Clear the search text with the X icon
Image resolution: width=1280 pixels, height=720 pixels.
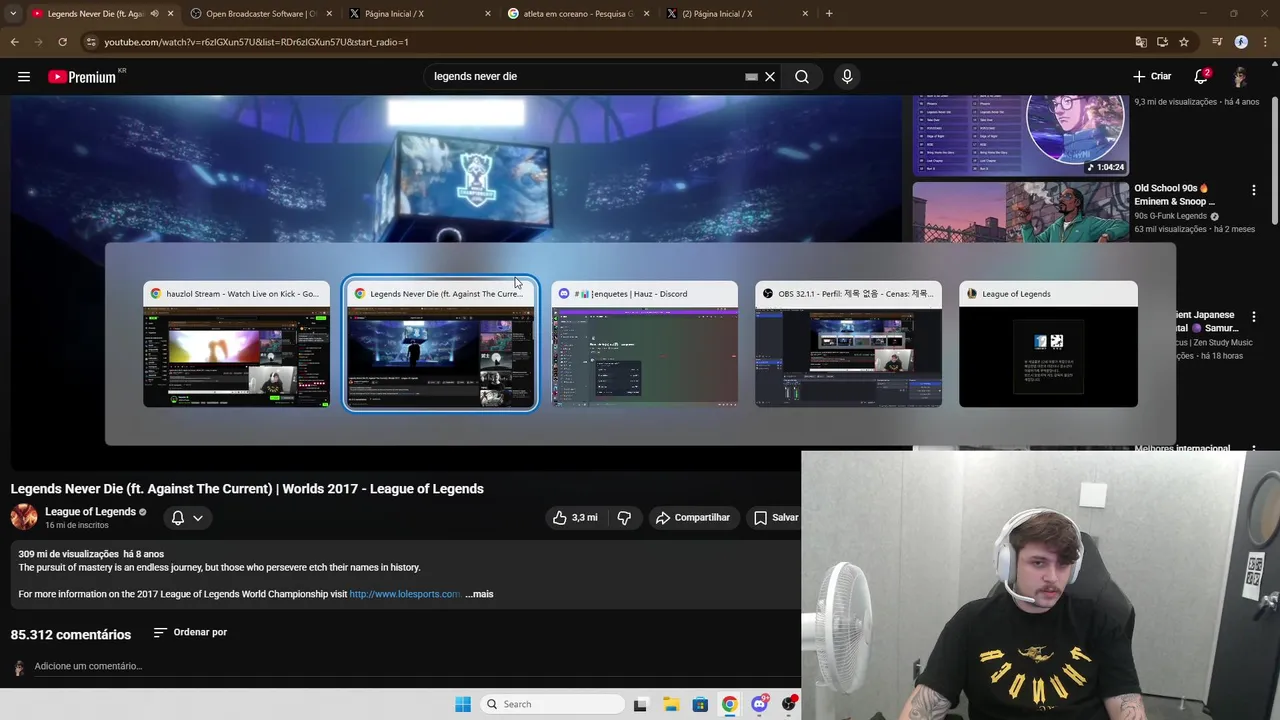770,76
